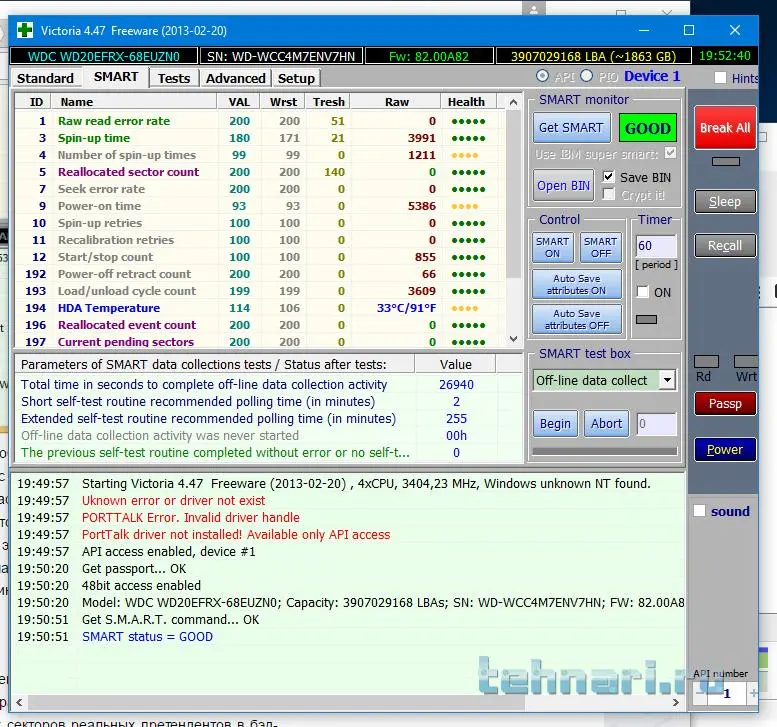777x727 pixels.
Task: Click the Get SMART button
Action: point(571,128)
